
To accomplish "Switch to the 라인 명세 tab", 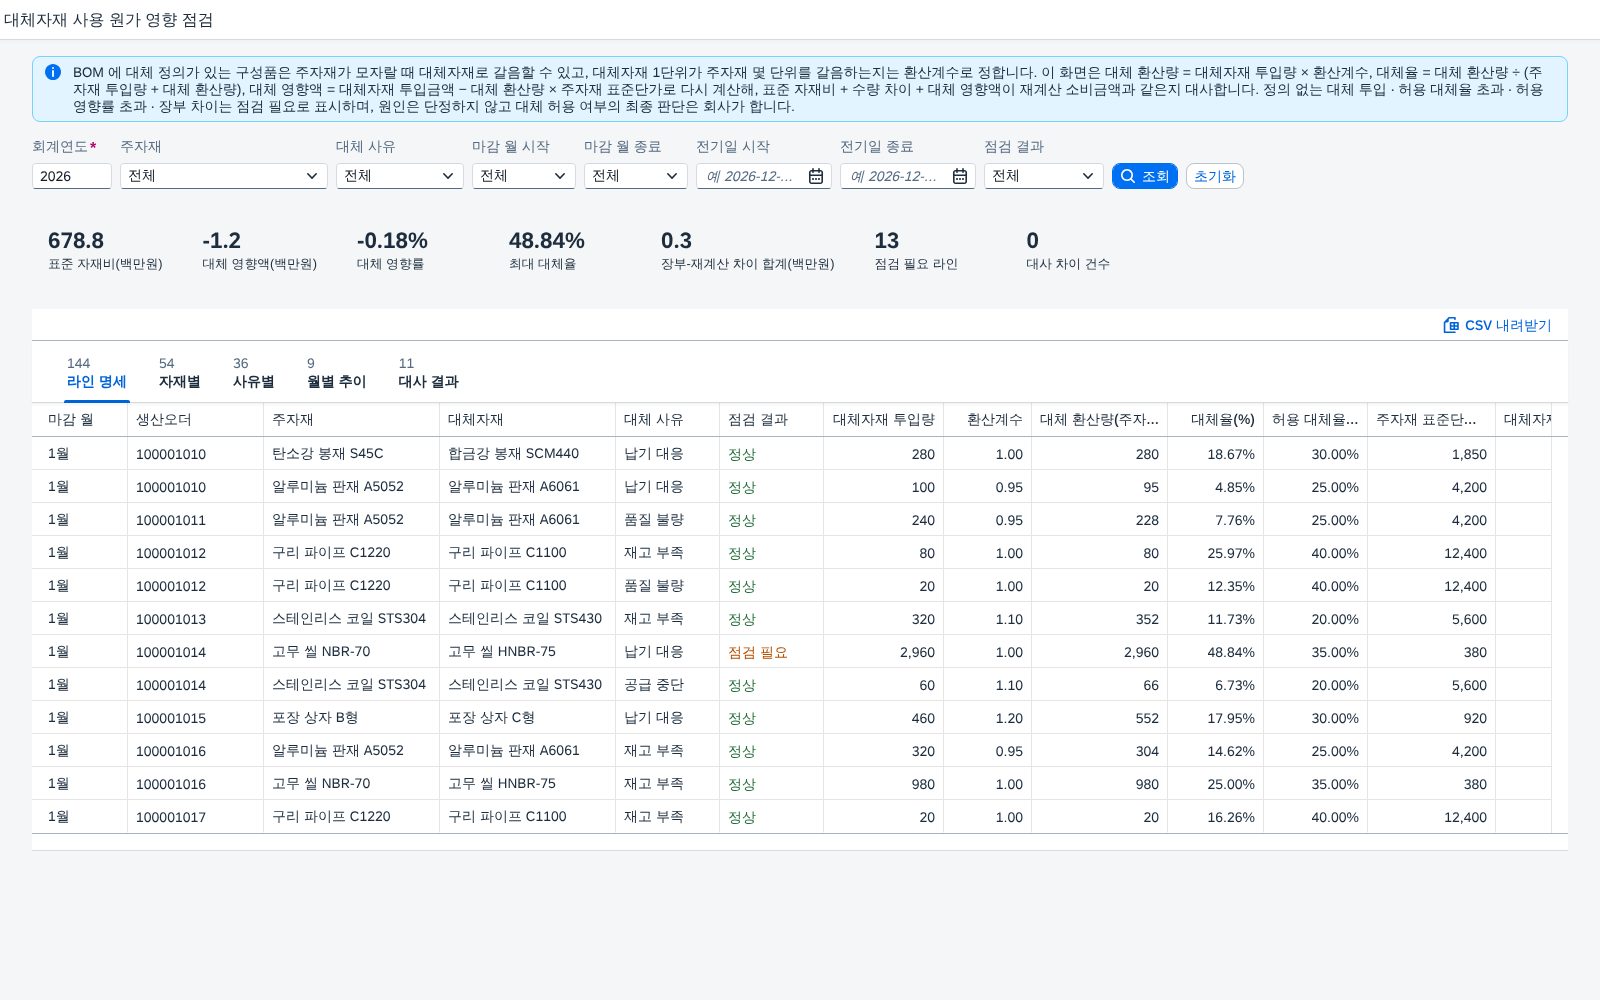I will point(97,373).
